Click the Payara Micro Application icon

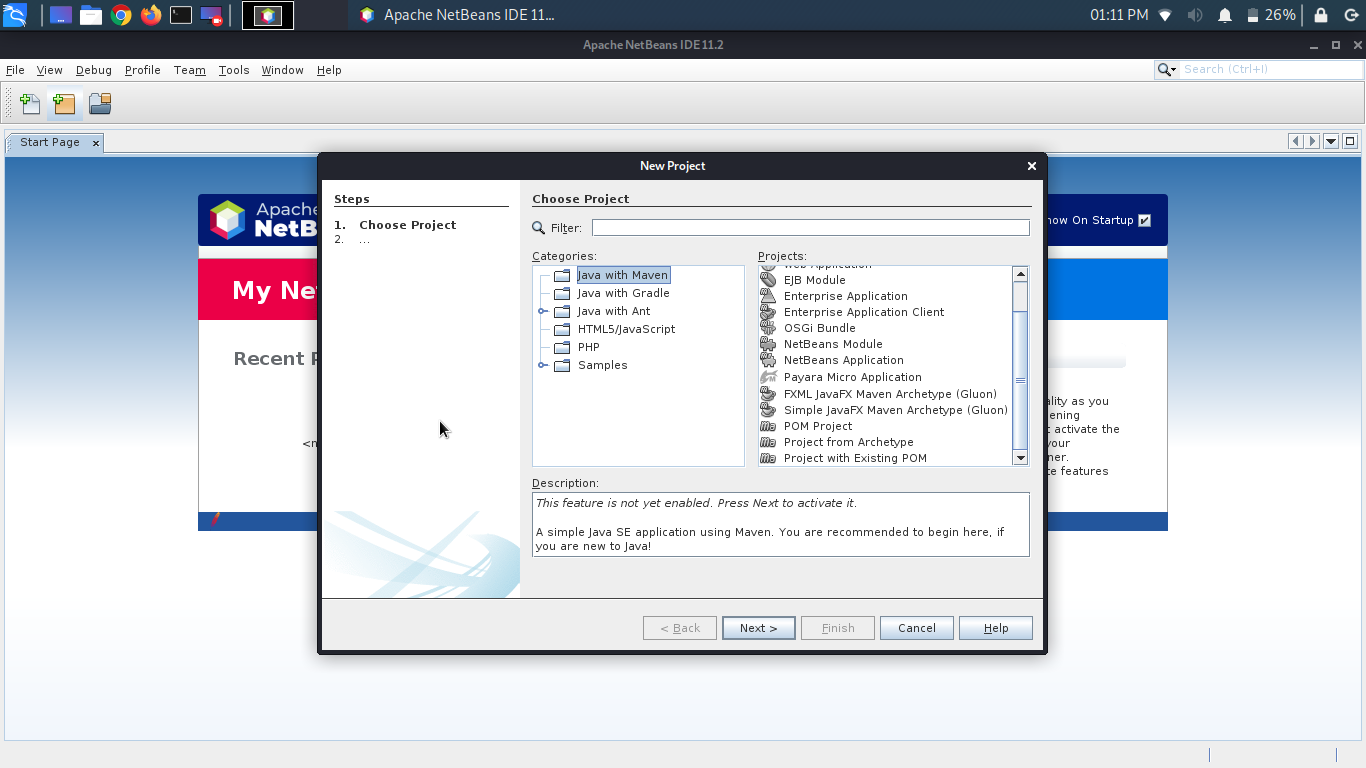[x=768, y=377]
